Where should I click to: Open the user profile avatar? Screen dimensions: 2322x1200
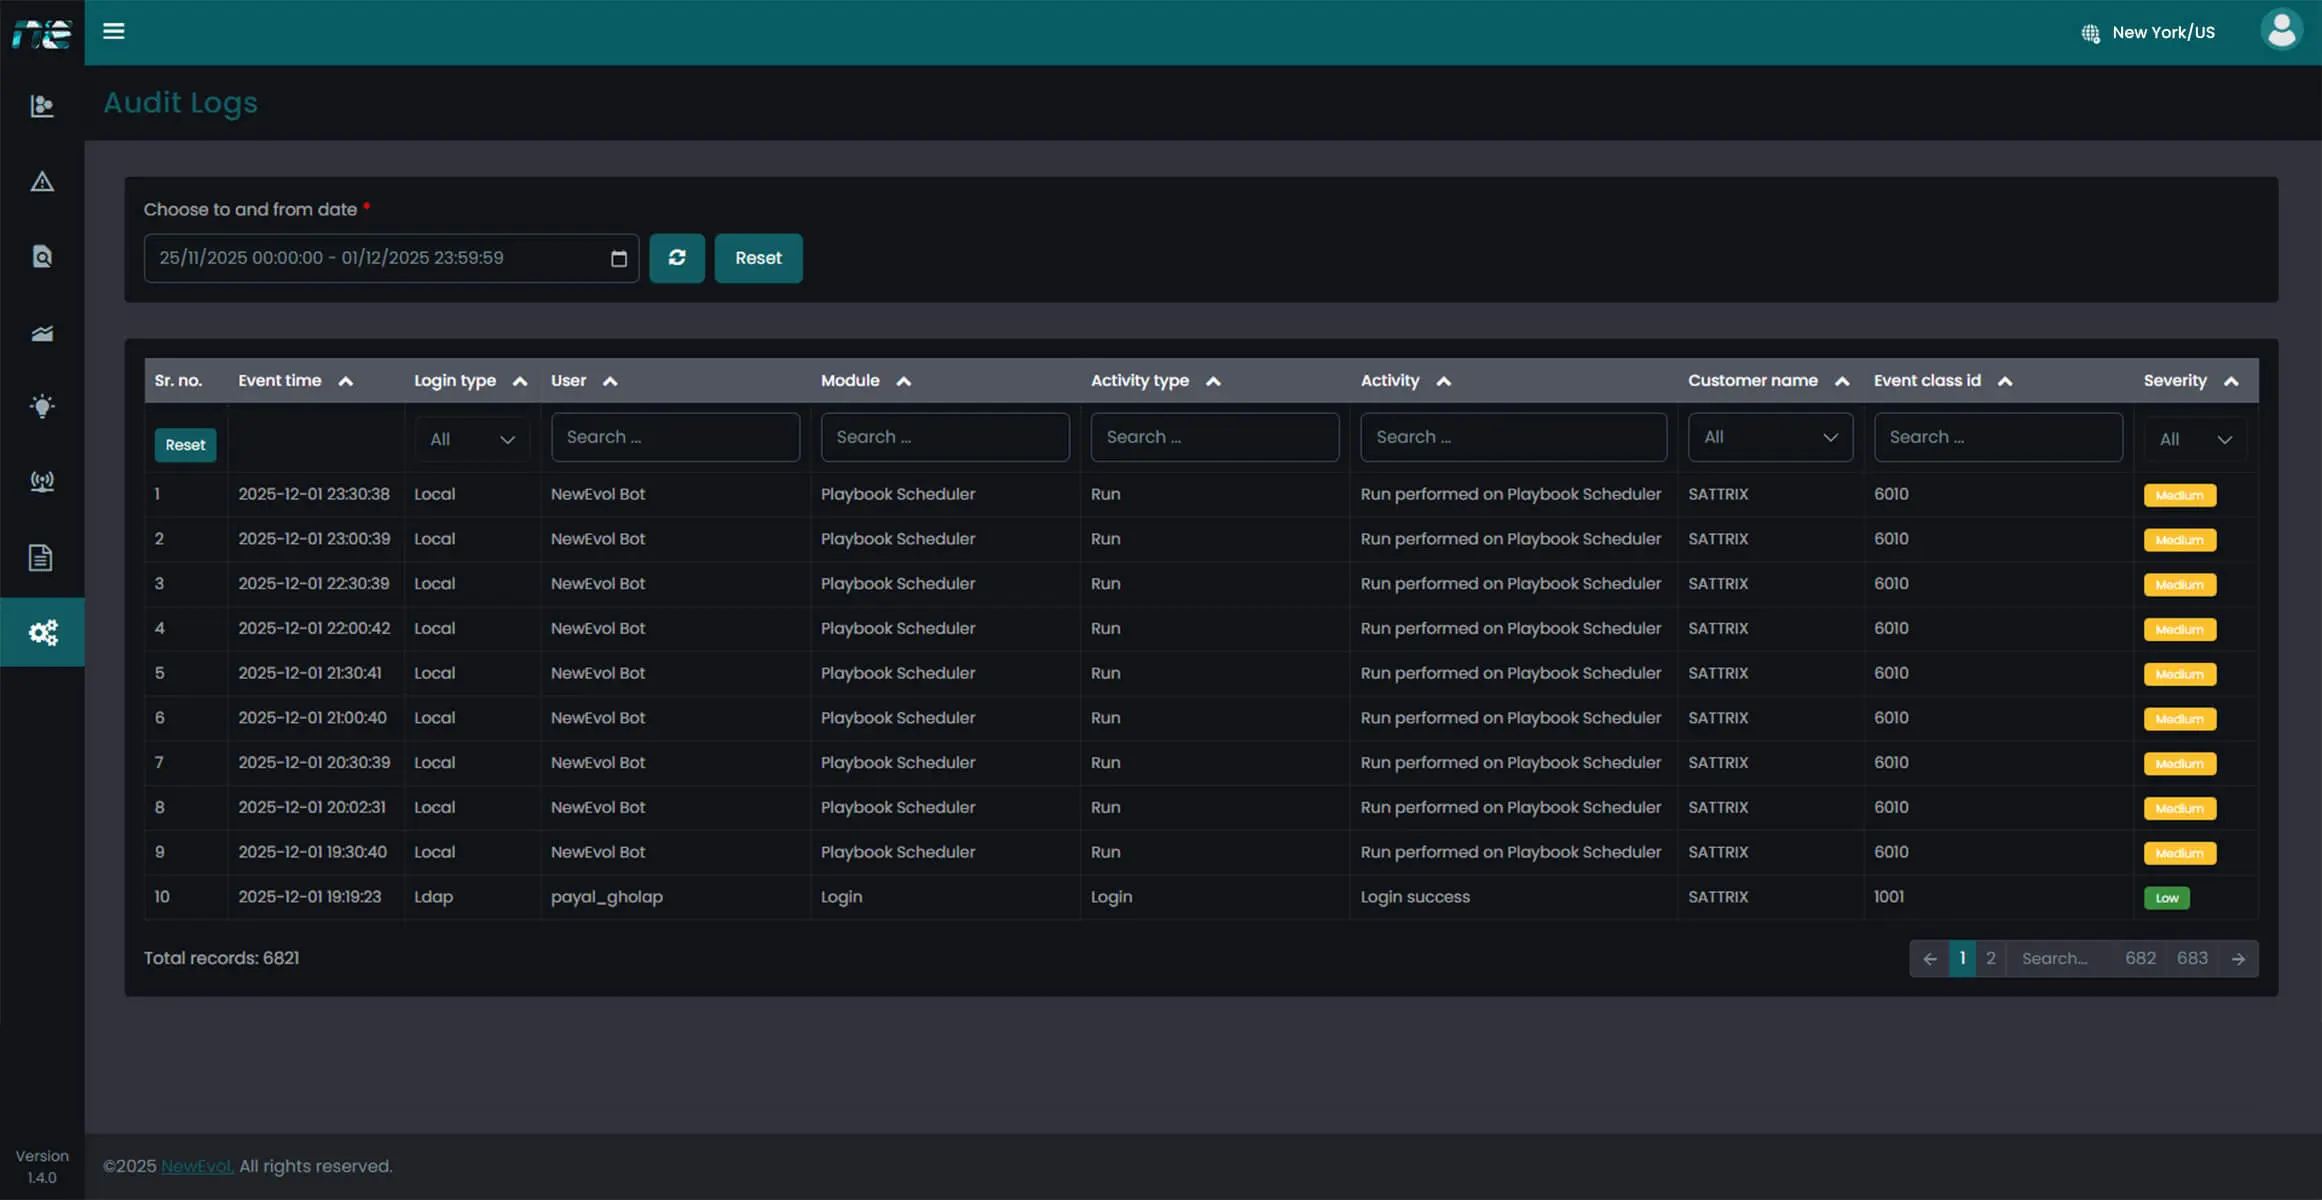(2281, 29)
